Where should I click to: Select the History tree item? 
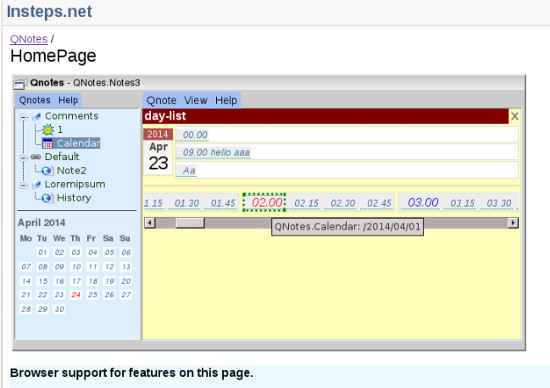(x=74, y=198)
